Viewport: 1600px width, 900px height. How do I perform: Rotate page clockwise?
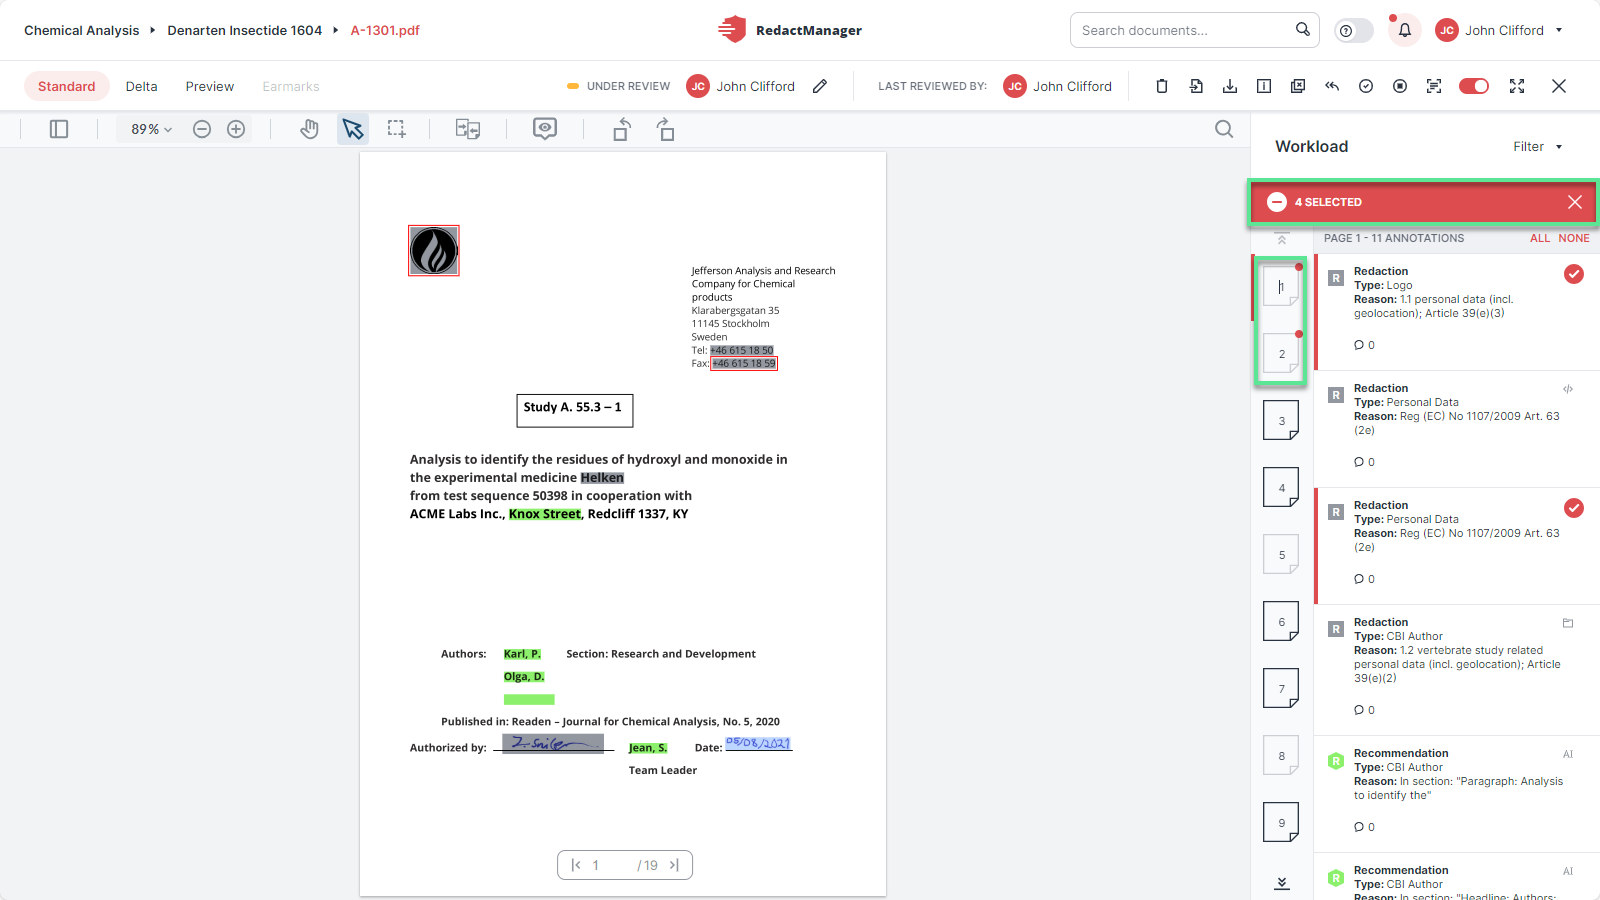[x=665, y=129]
